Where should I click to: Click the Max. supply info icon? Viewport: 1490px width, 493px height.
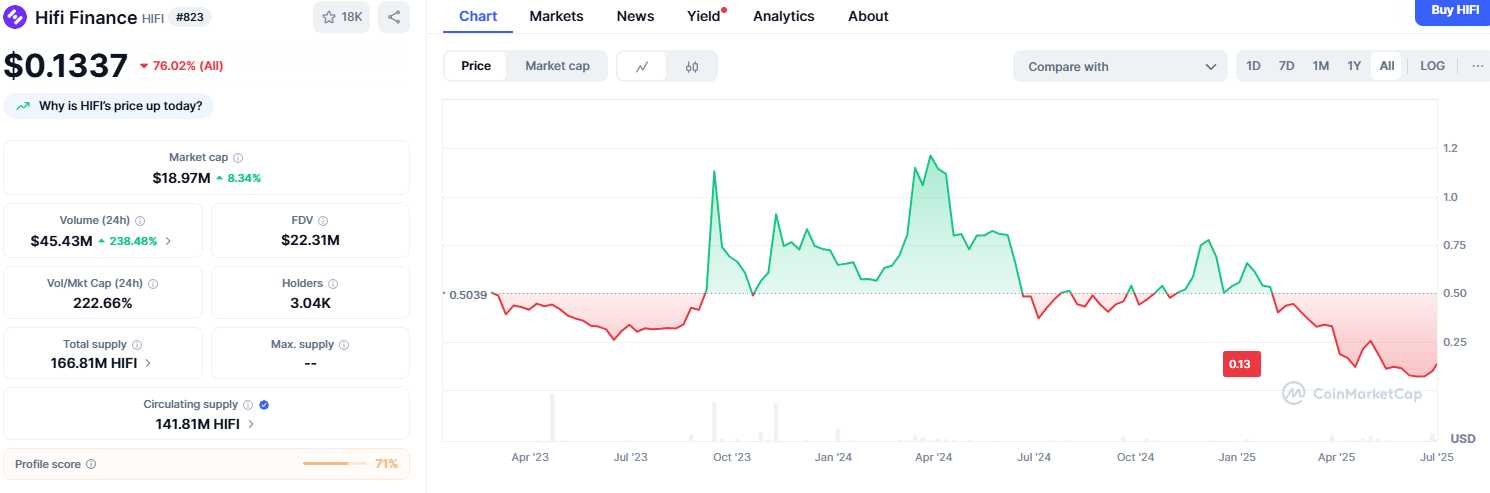click(x=344, y=345)
